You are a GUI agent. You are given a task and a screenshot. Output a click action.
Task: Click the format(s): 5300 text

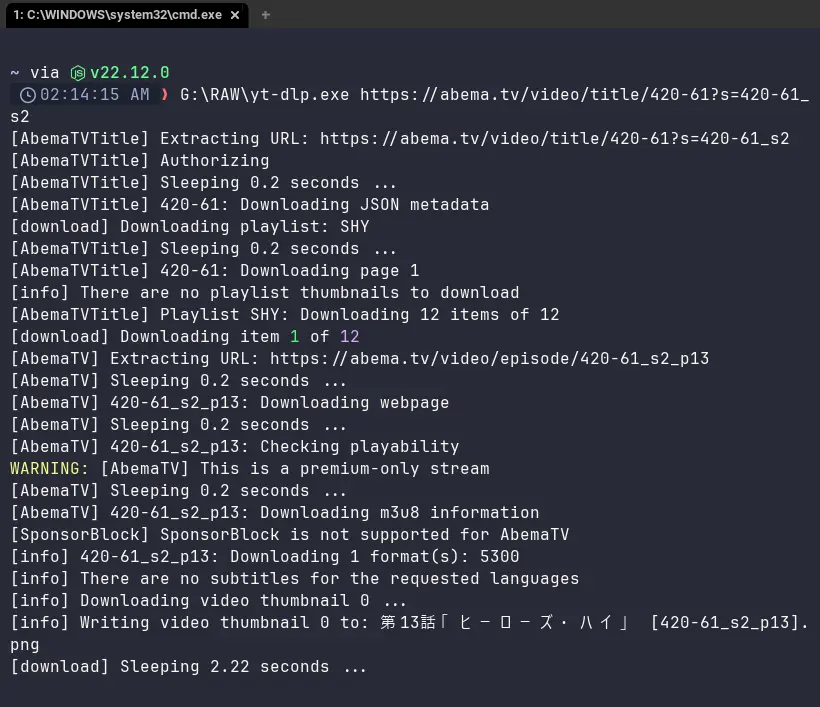point(445,556)
